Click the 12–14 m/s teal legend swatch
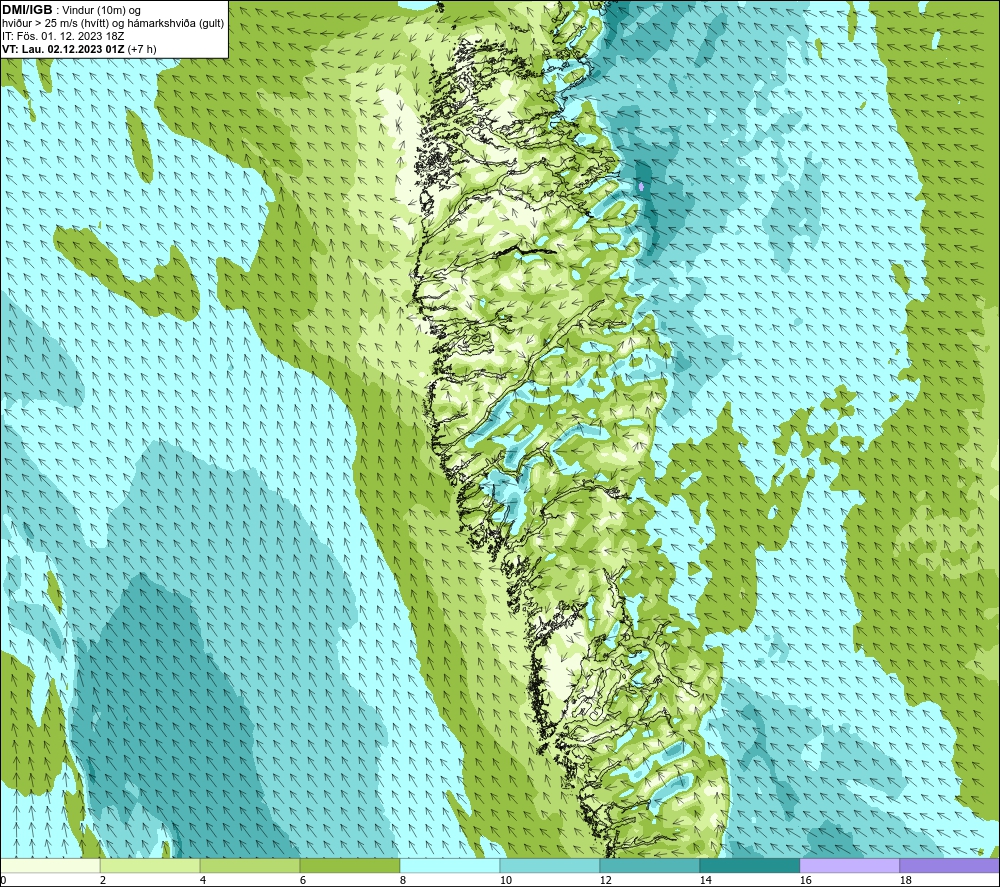Image resolution: width=1000 pixels, height=887 pixels. [649, 865]
